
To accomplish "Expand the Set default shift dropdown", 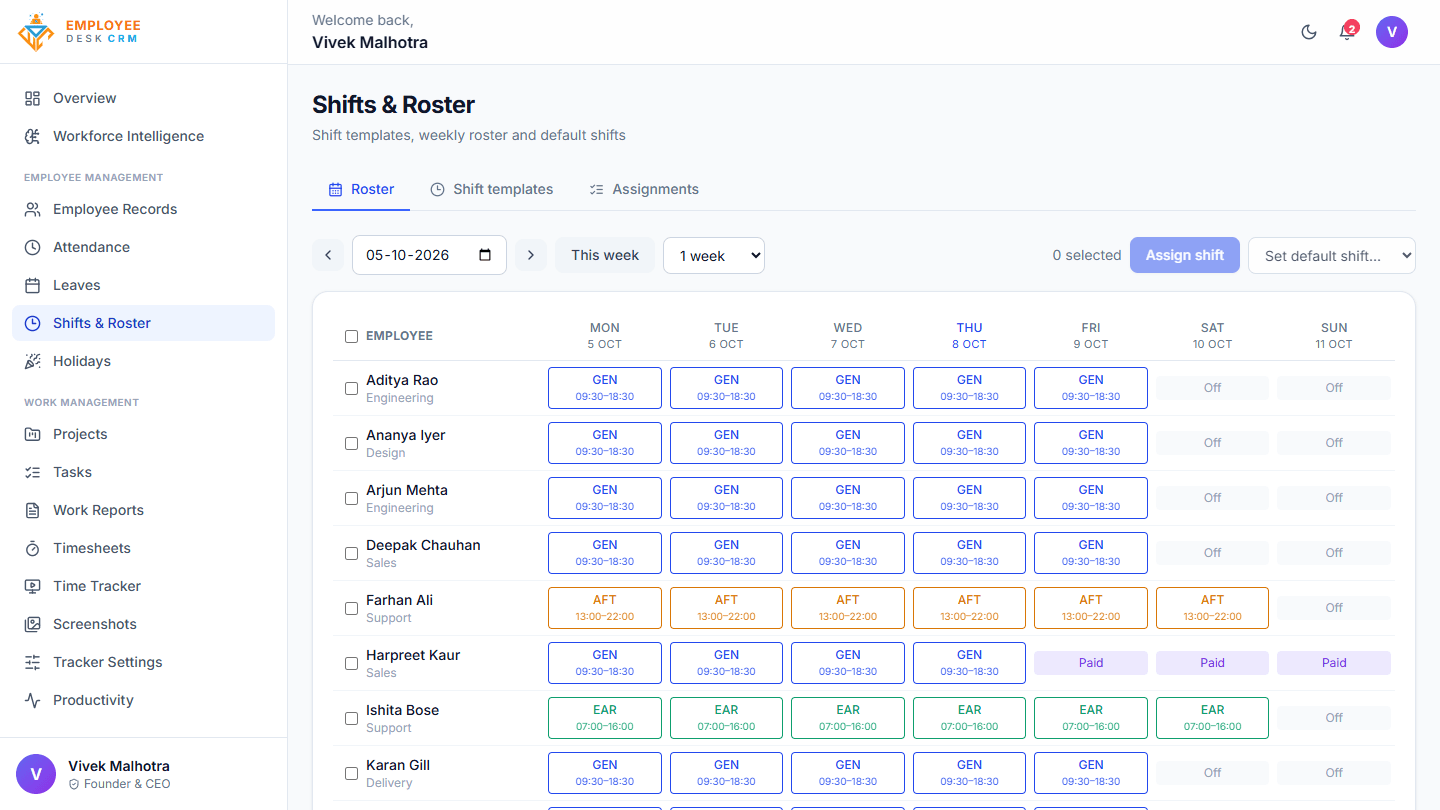I will 1332,255.
